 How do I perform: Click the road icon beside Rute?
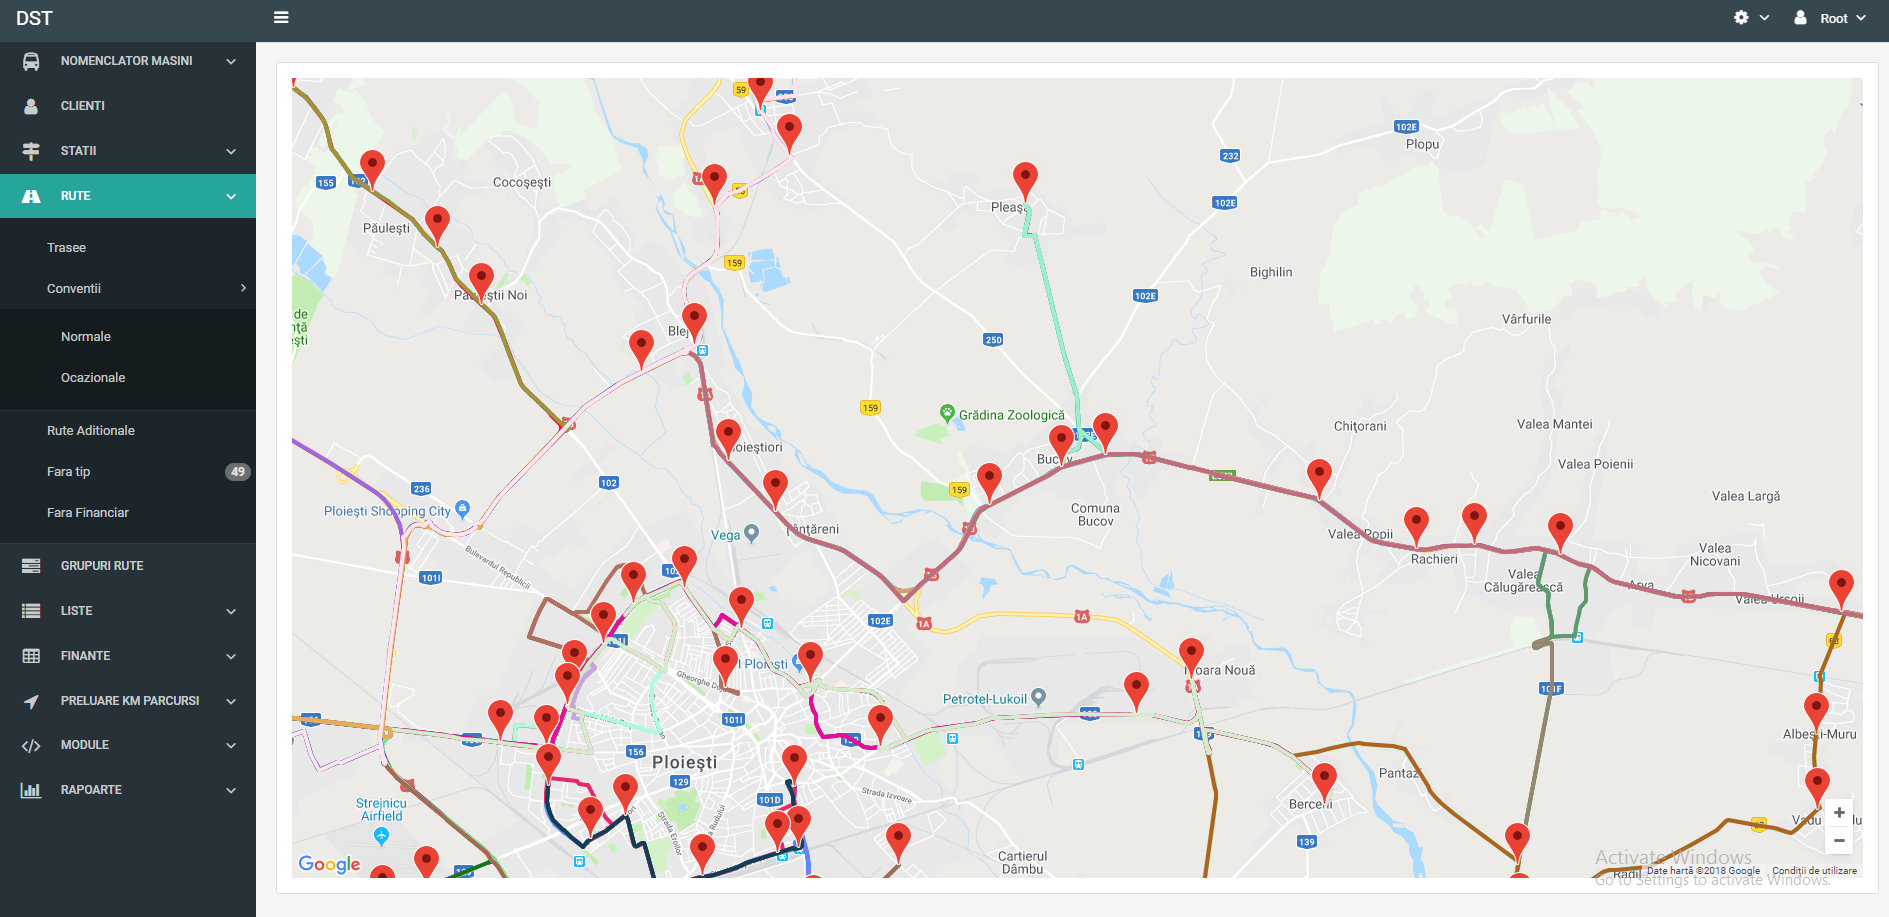pyautogui.click(x=31, y=196)
